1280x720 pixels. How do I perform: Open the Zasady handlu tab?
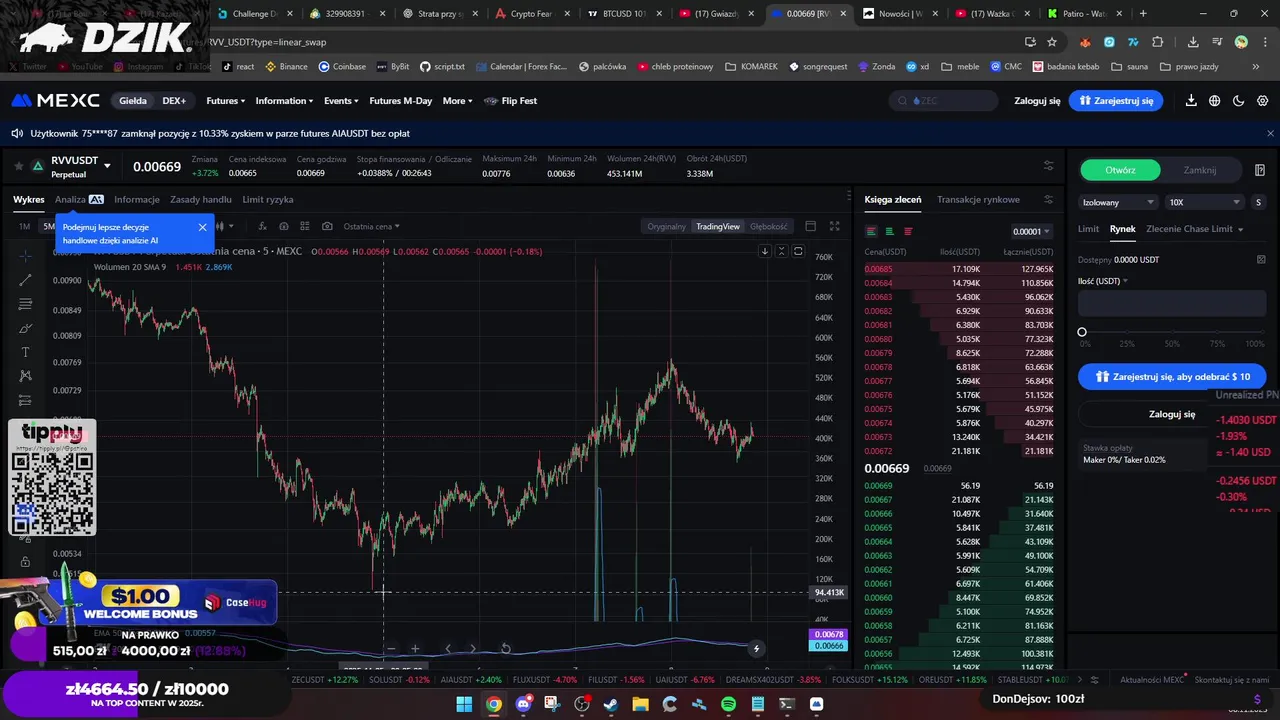pos(200,199)
